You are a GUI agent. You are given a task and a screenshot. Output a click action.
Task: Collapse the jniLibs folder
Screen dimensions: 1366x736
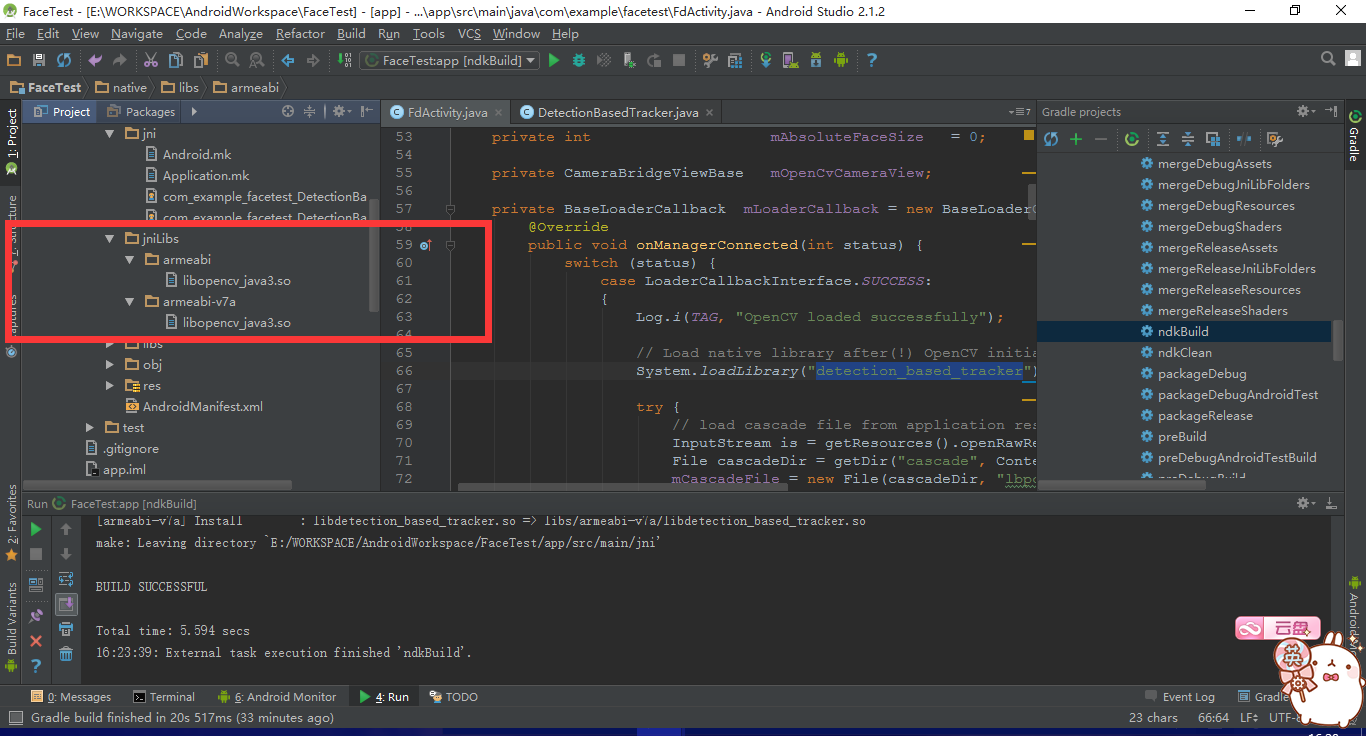pos(110,239)
